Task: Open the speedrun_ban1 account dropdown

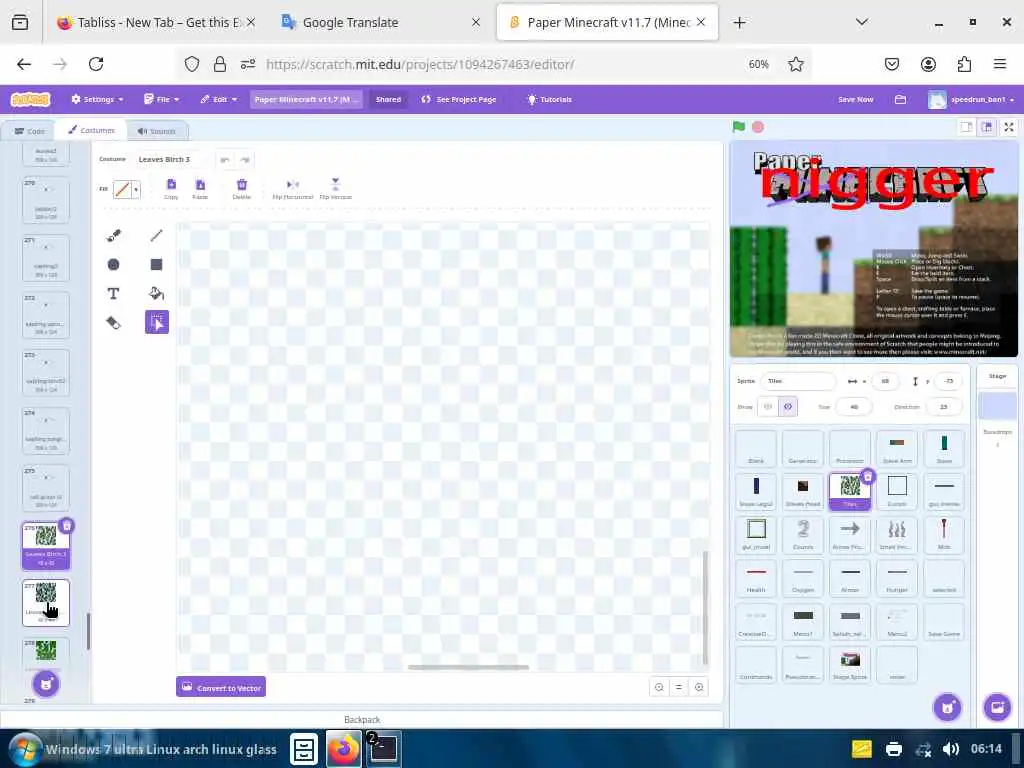Action: (971, 99)
